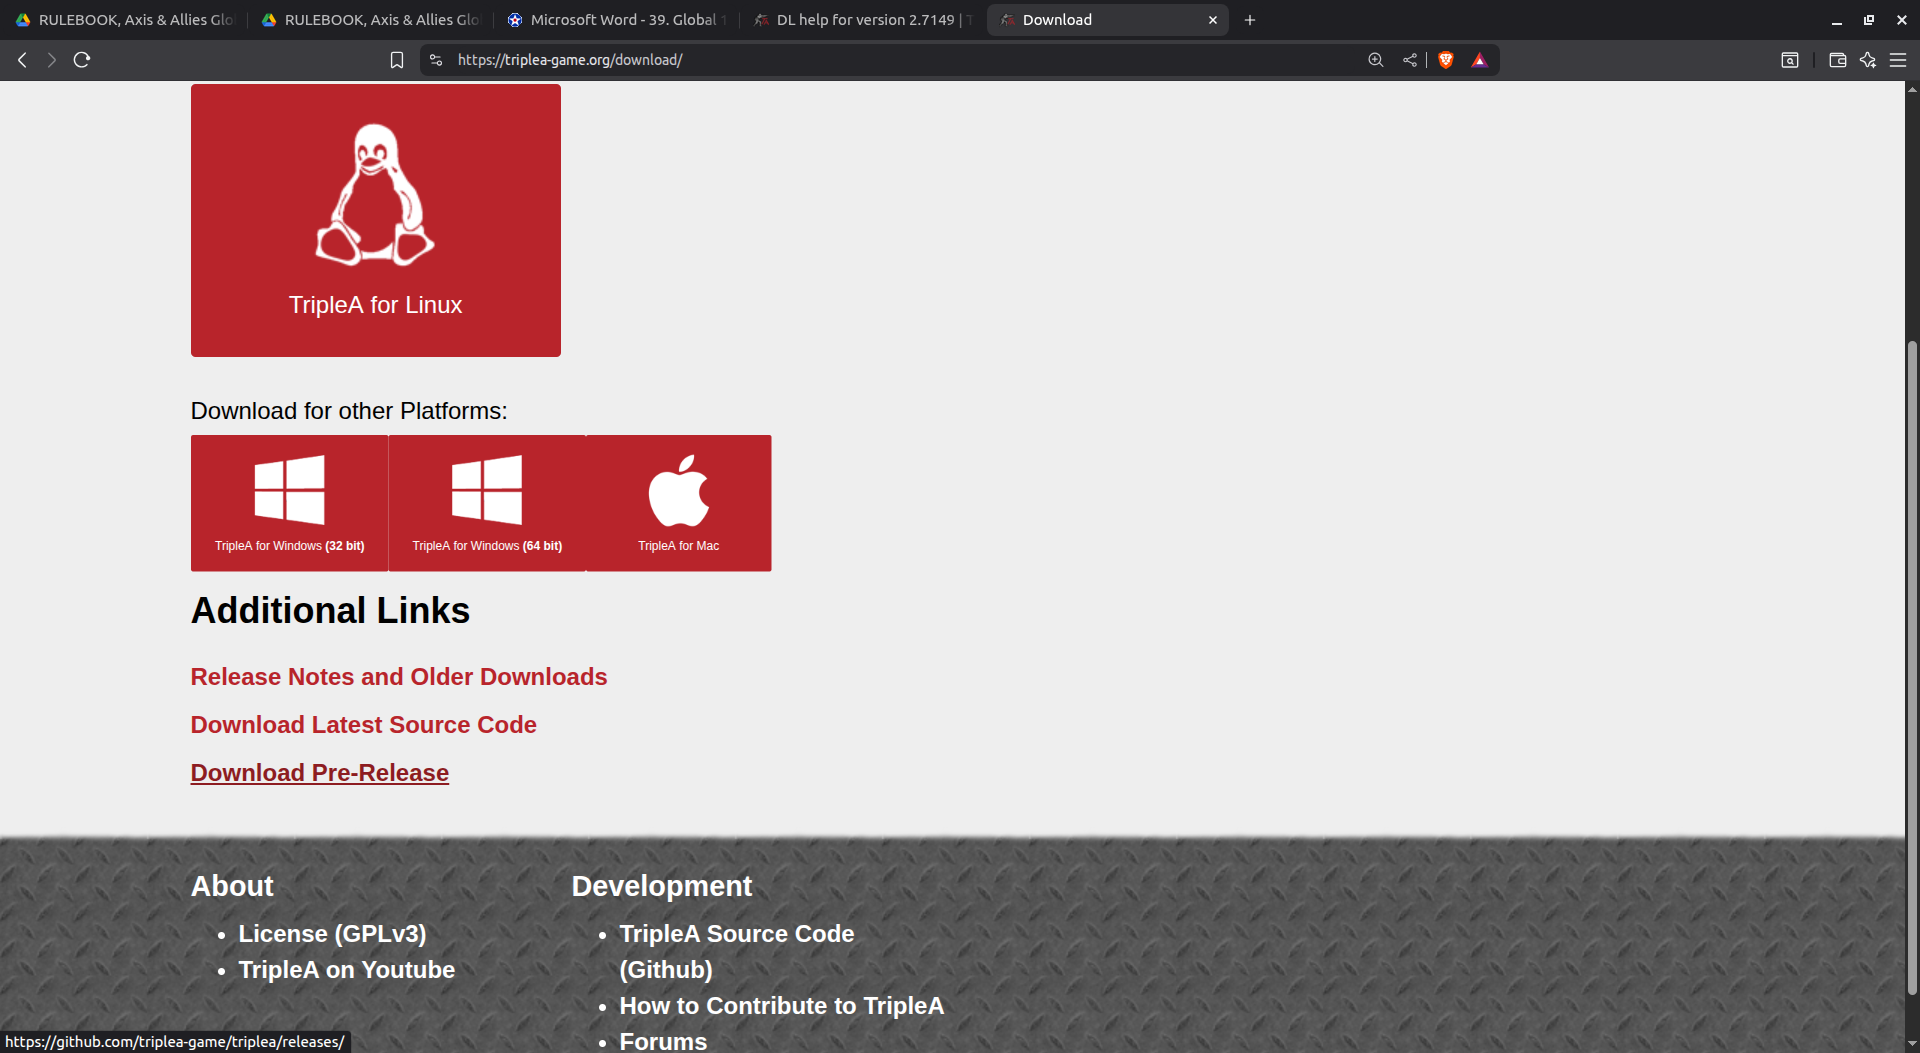The image size is (1920, 1053).
Task: Open the tab search button in toolbar
Action: tap(1790, 60)
